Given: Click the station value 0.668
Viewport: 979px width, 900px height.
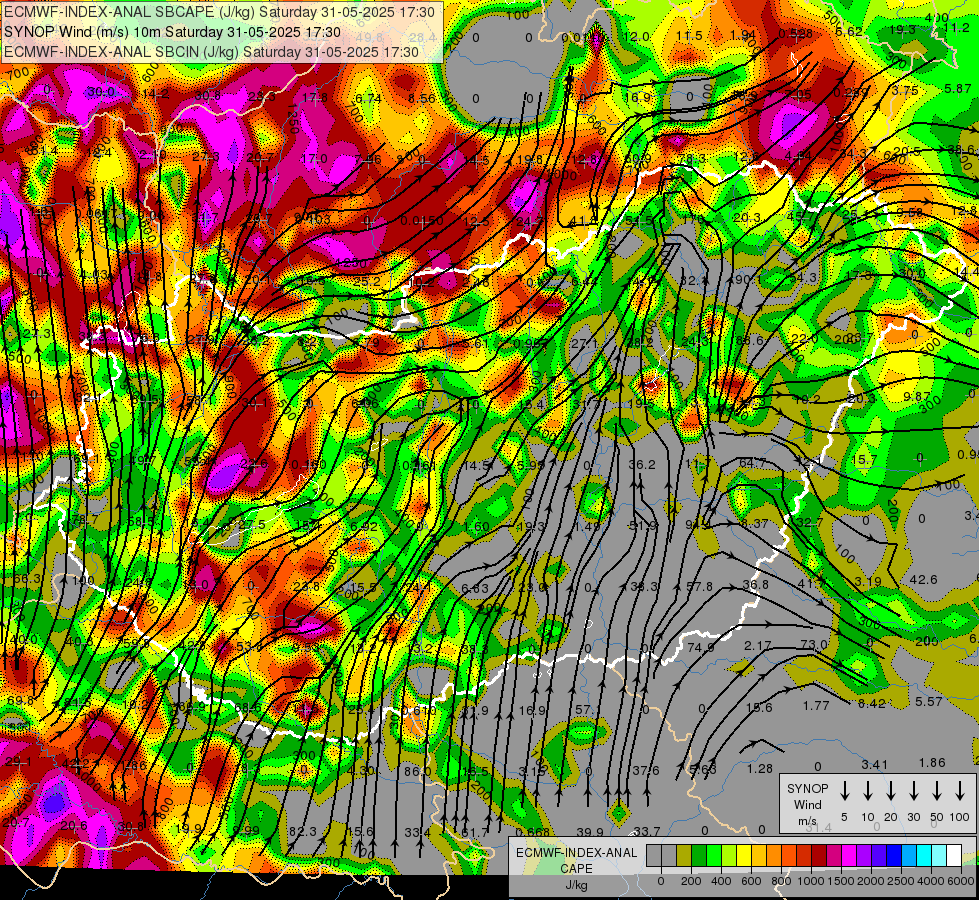Looking at the screenshot, I should pos(533,832).
